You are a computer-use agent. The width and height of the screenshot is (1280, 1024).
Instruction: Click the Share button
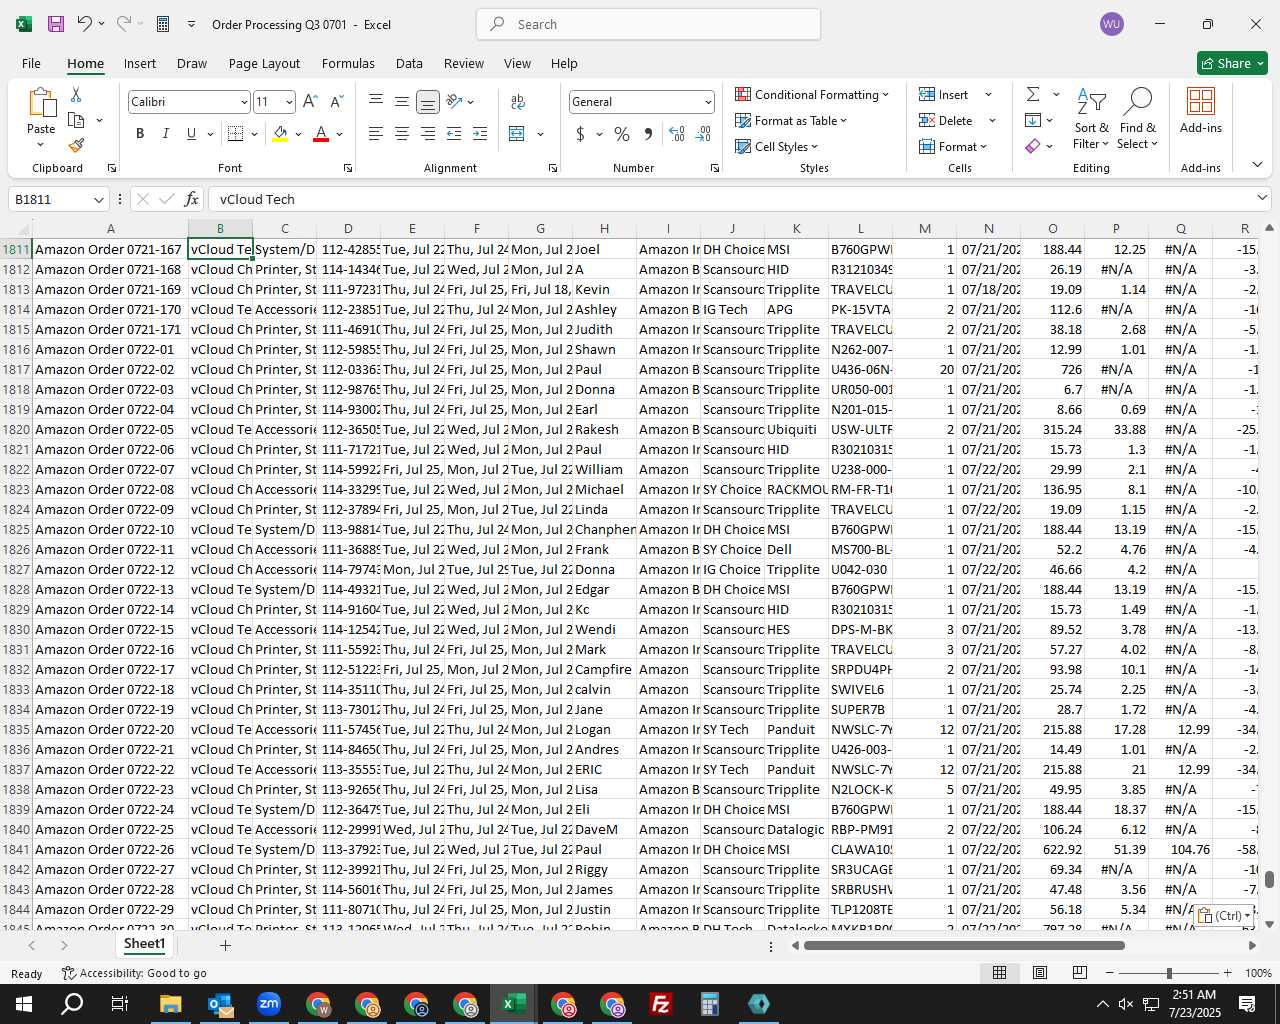[1232, 63]
